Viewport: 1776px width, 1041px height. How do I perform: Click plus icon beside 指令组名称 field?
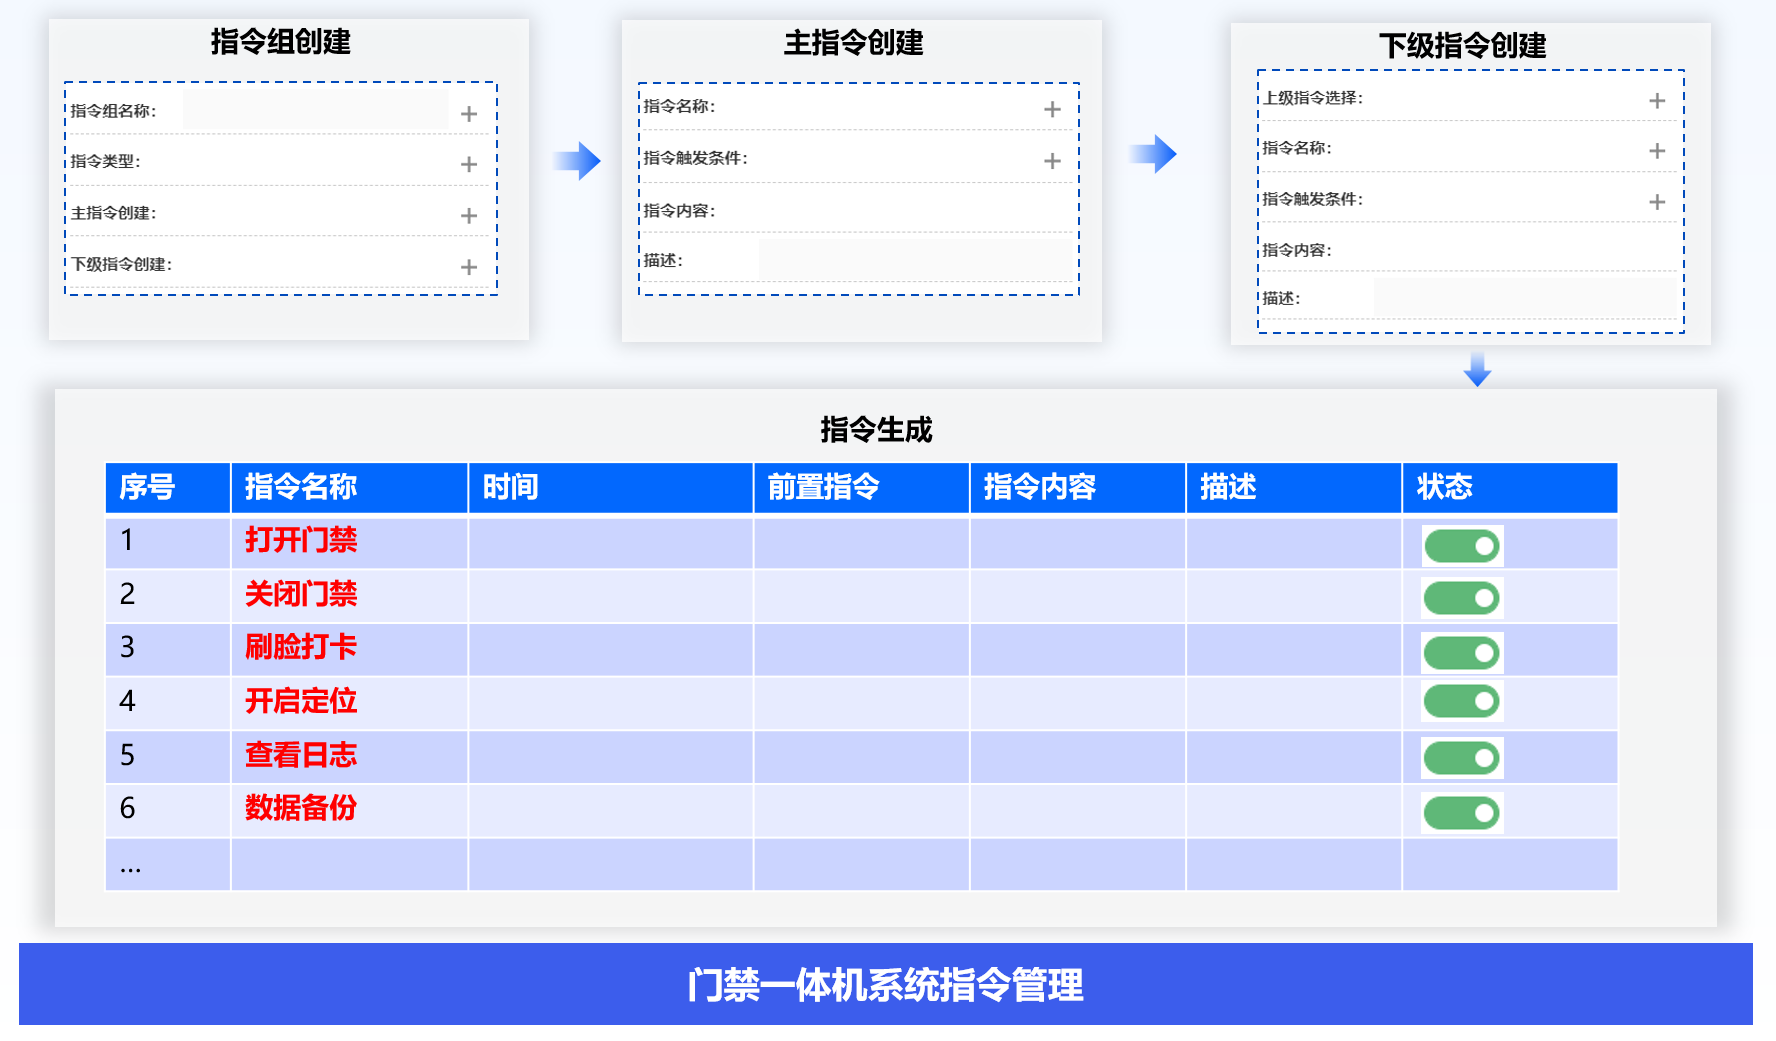point(468,114)
